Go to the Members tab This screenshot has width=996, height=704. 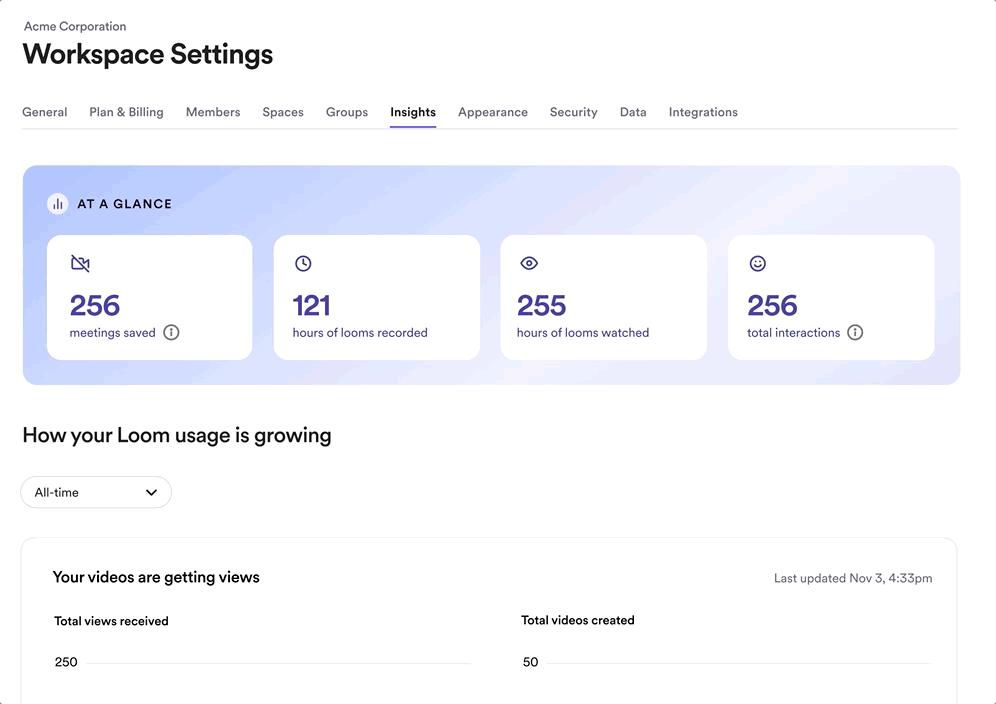pos(213,112)
